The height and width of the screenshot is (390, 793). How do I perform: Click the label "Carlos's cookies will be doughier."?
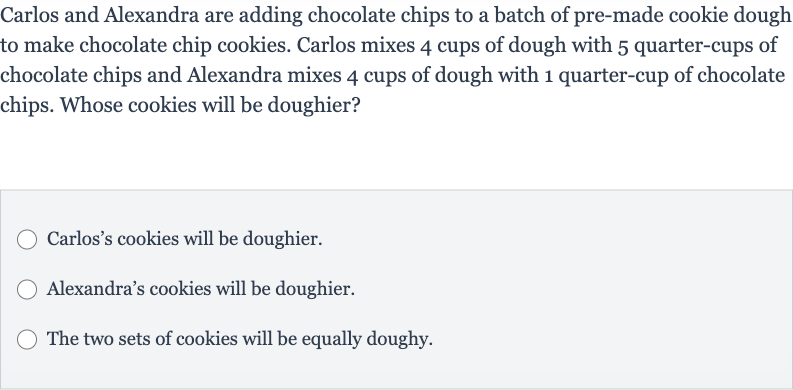[x=185, y=239]
